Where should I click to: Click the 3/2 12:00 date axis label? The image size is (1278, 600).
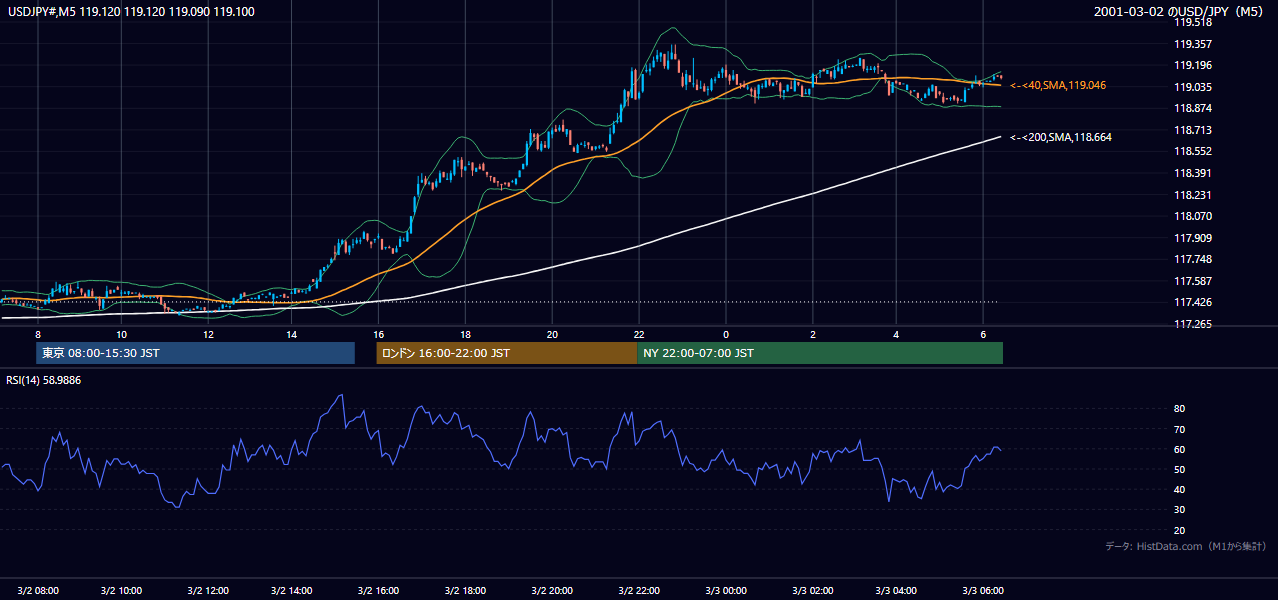coord(208,590)
